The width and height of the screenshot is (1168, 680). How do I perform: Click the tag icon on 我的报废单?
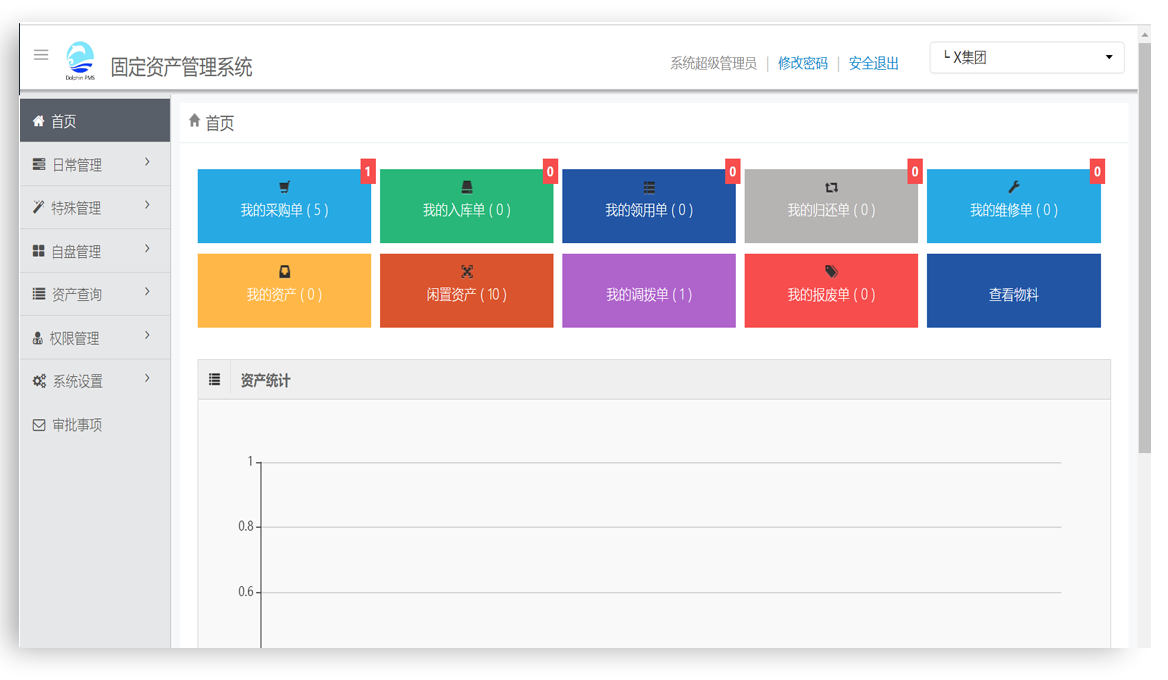pyautogui.click(x=831, y=272)
